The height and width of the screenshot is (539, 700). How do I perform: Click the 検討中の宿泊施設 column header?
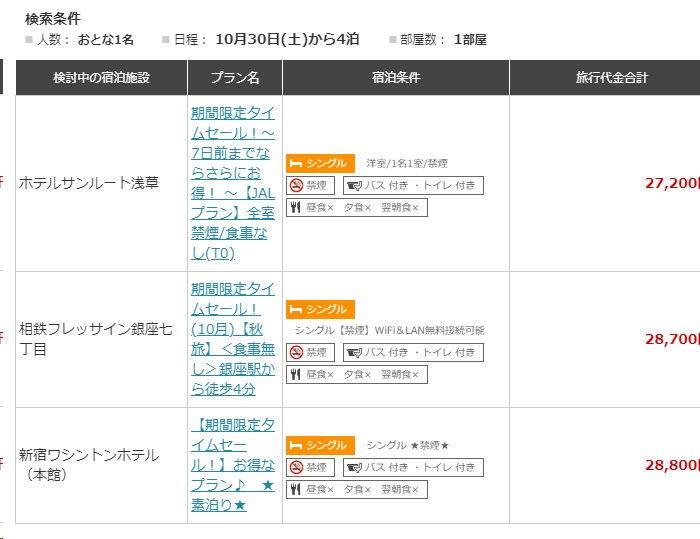101,77
